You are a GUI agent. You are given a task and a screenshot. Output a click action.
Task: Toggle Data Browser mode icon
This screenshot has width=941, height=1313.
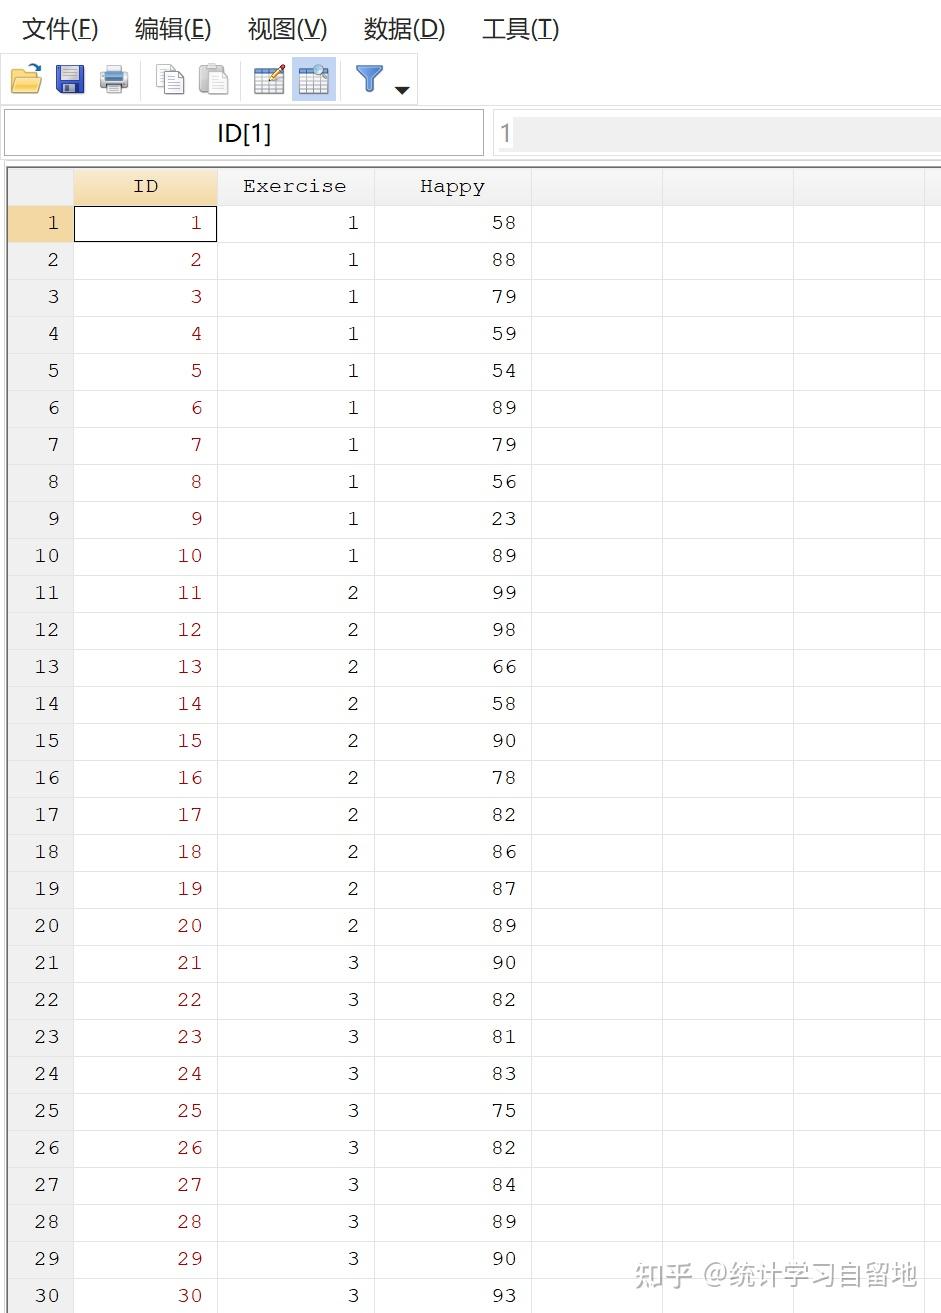tap(314, 79)
